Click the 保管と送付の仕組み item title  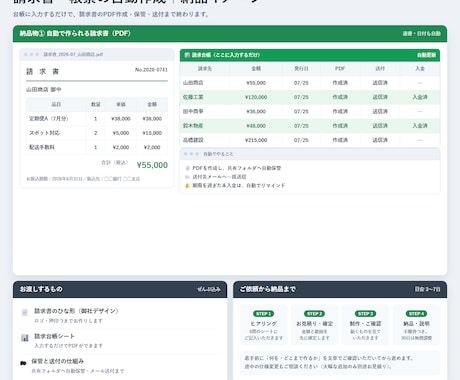[x=58, y=361]
